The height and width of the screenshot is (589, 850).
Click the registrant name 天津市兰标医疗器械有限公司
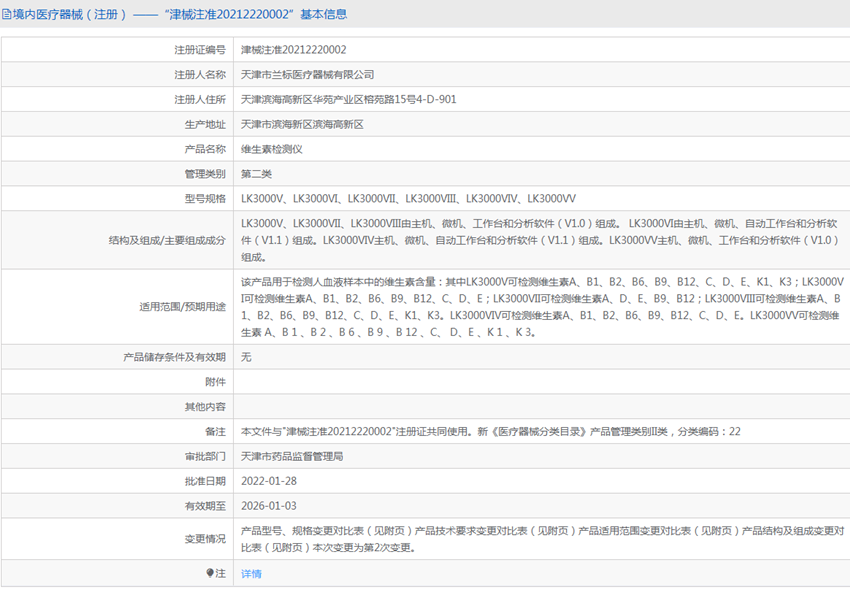point(307,75)
